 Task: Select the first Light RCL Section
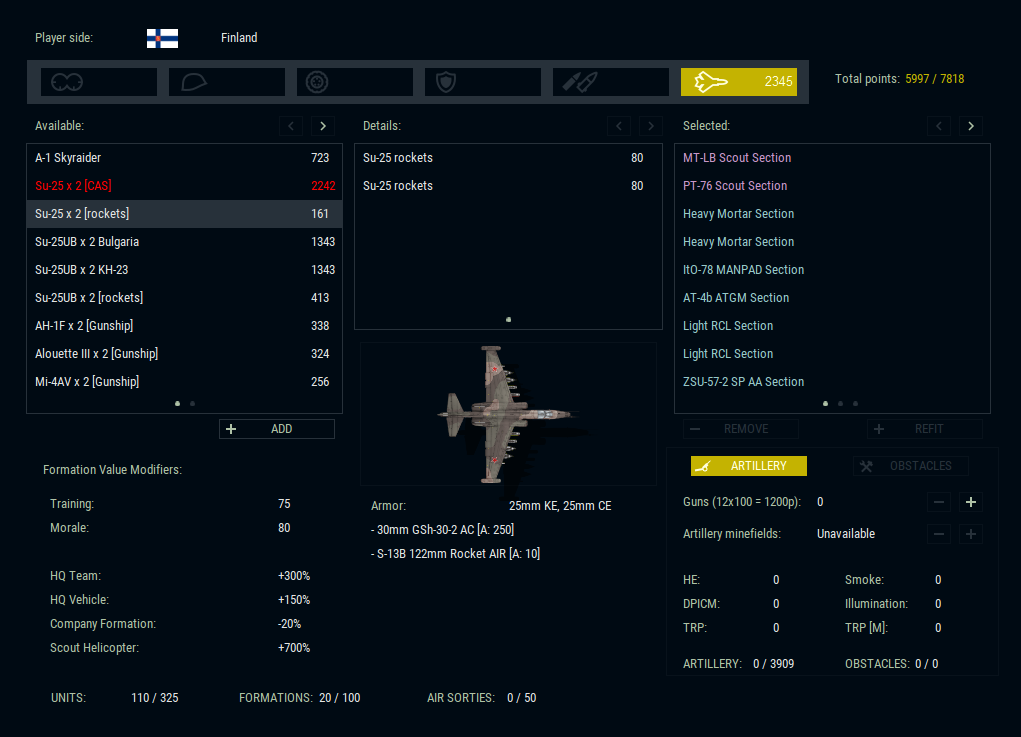[832, 326]
